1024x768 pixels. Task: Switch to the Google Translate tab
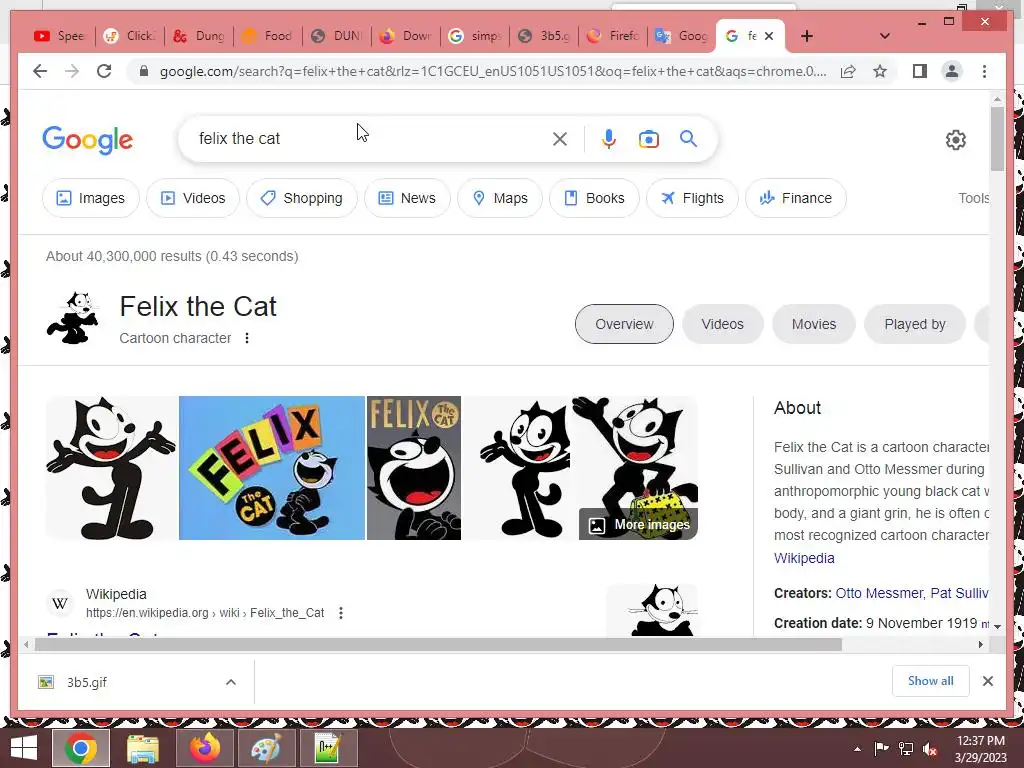[x=682, y=36]
